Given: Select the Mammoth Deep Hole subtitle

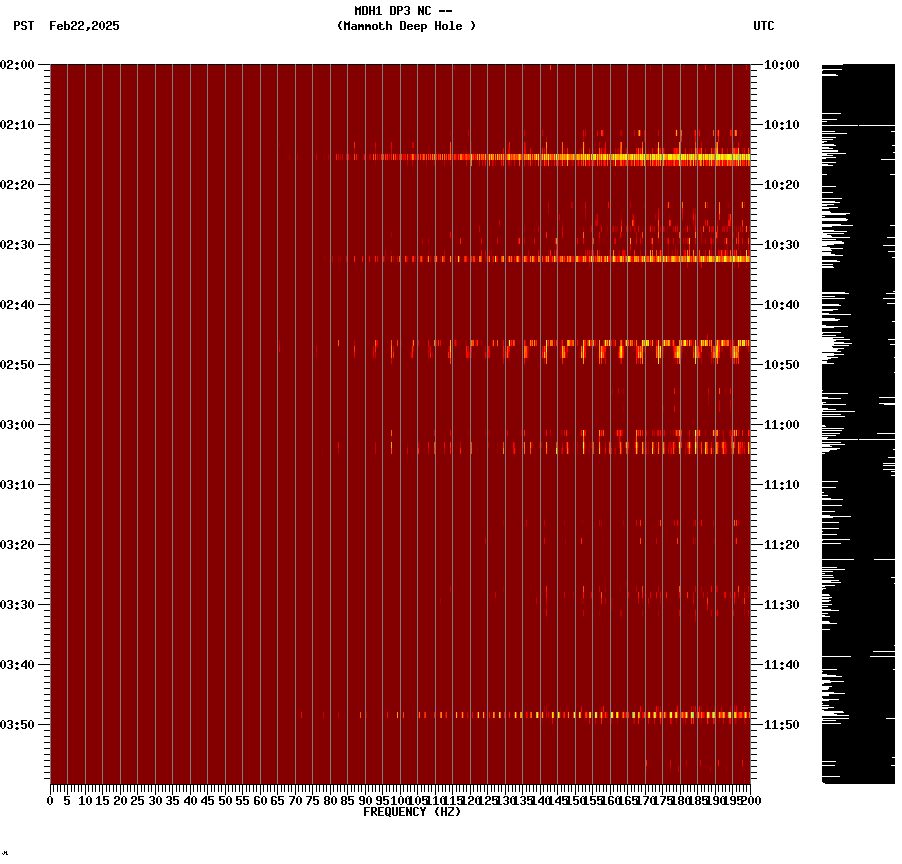Looking at the screenshot, I should pos(408,27).
